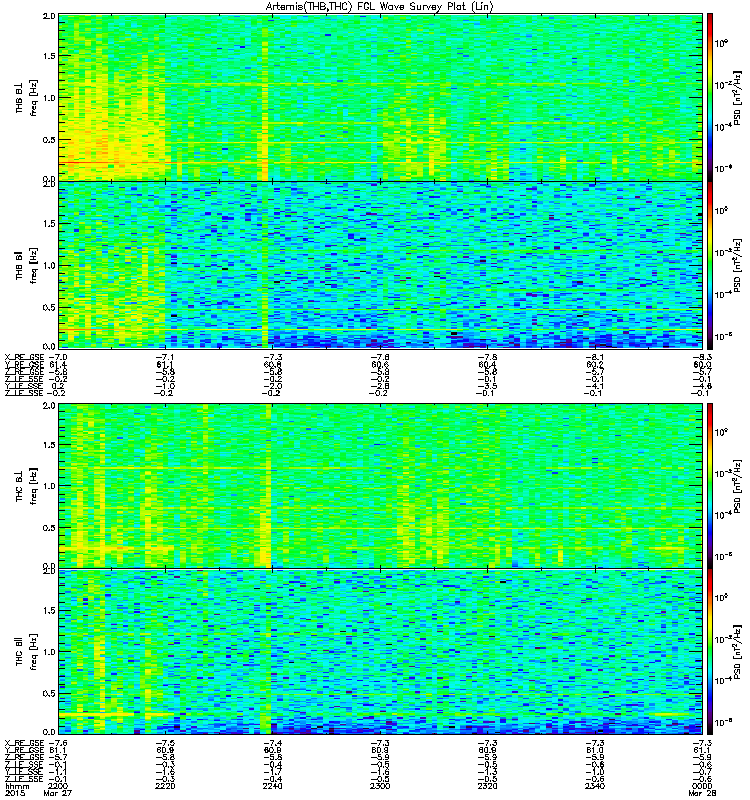Click the color bar beside THC B⊥ panel
The height and width of the screenshot is (800, 750).
[x=710, y=486]
